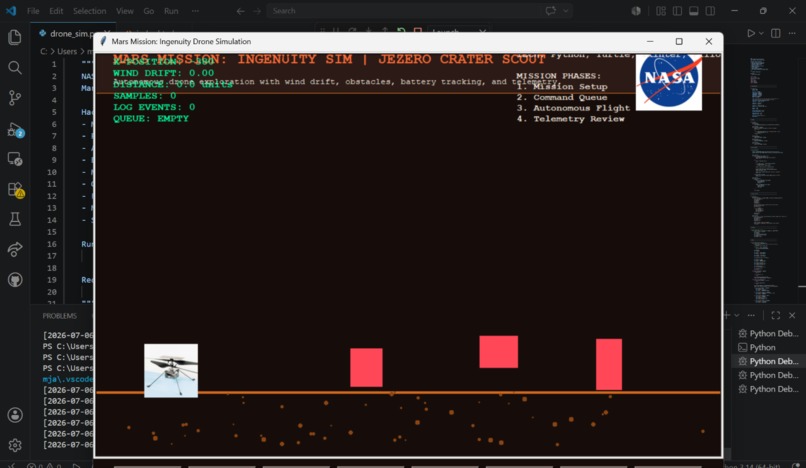Focus the VS Code title bar Search box
The height and width of the screenshot is (468, 806).
pyautogui.click(x=419, y=11)
